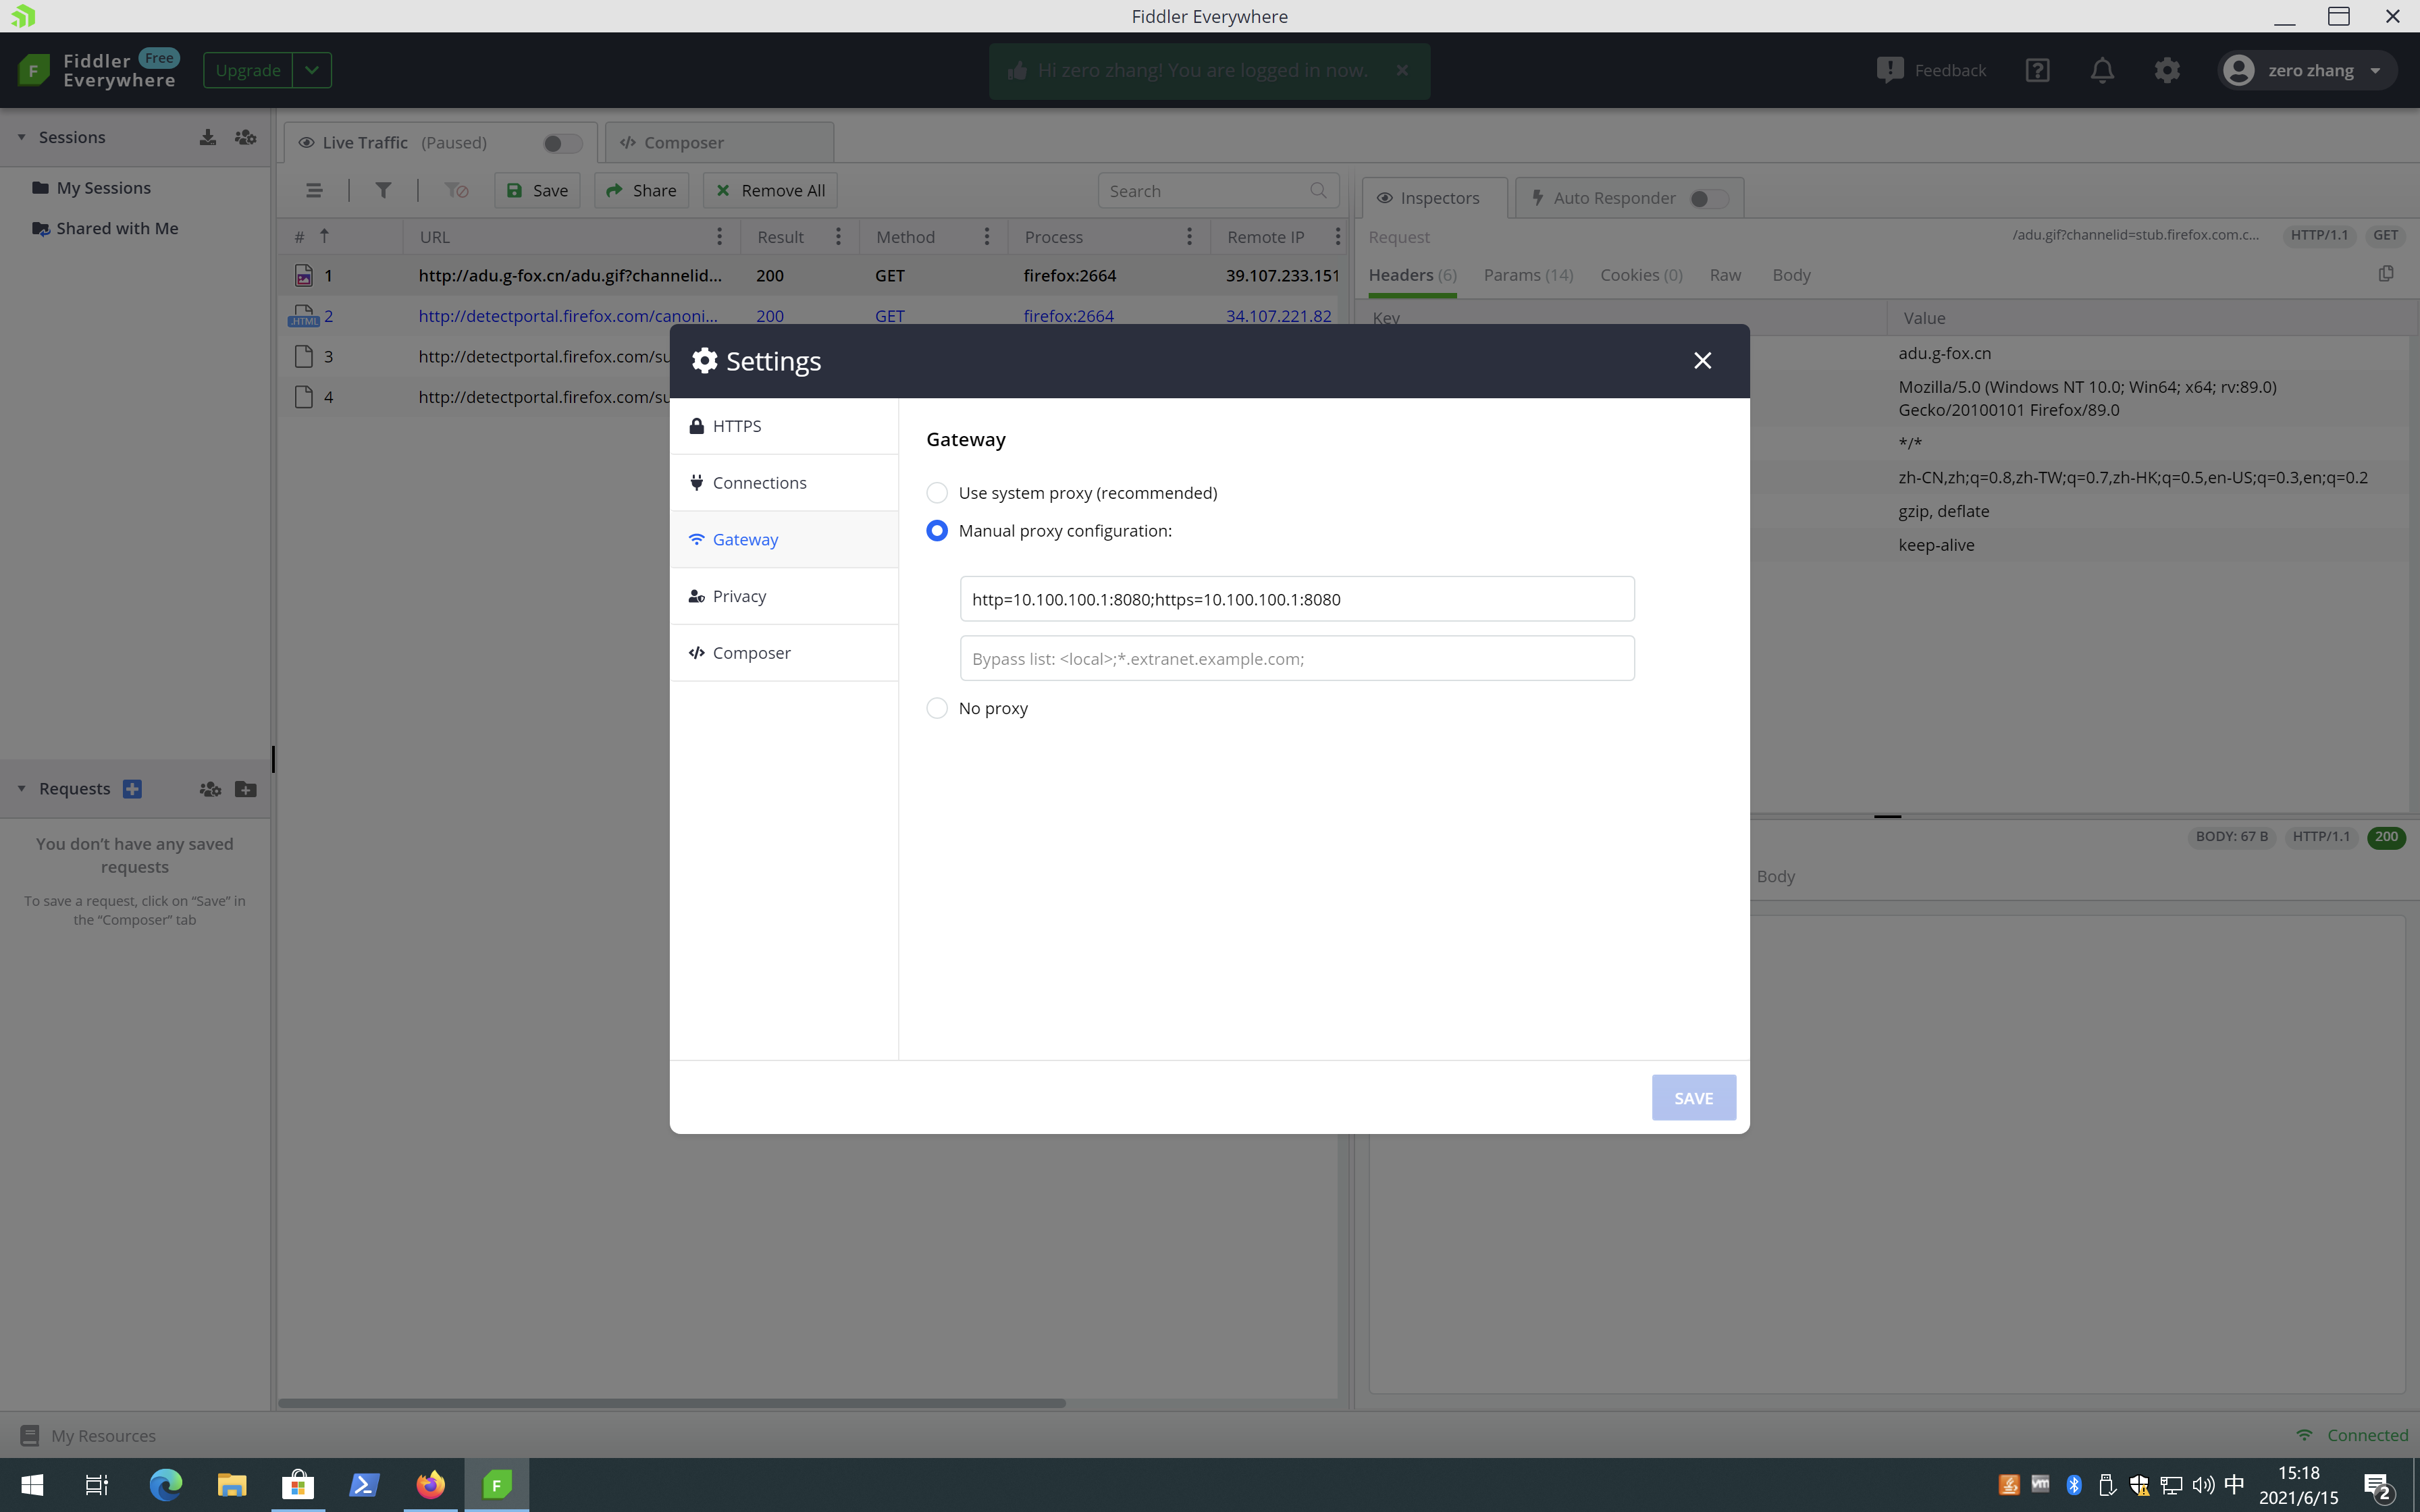Image resolution: width=2420 pixels, height=1512 pixels.
Task: Switch to the Inspectors tab
Action: point(1434,198)
